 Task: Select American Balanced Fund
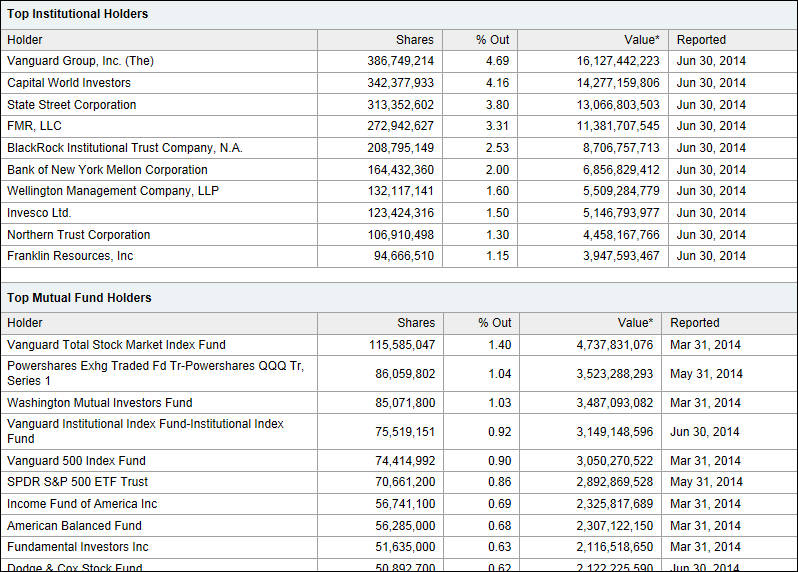pyautogui.click(x=74, y=526)
